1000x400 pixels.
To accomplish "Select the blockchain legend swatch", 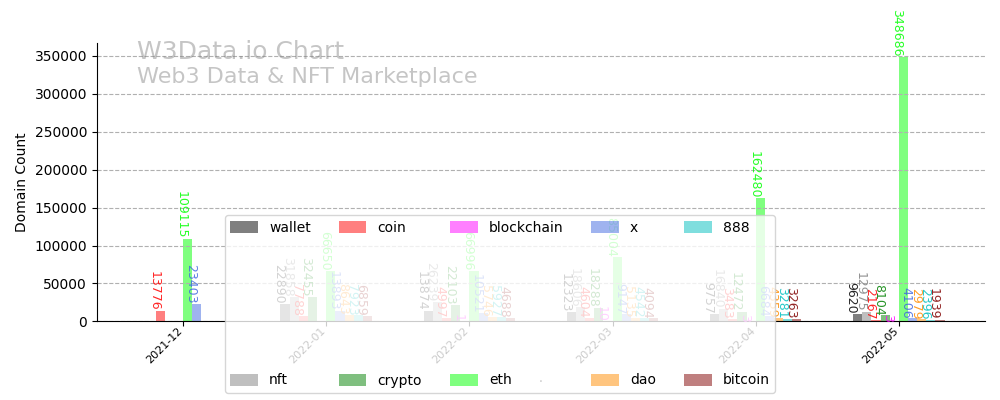I will tap(464, 227).
